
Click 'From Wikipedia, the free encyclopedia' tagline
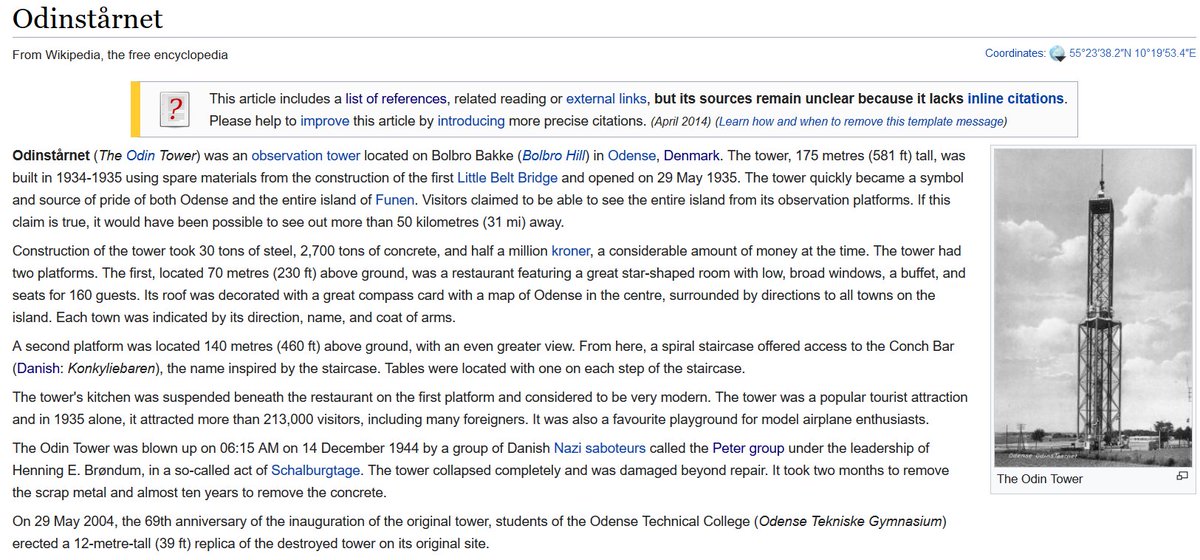point(120,55)
